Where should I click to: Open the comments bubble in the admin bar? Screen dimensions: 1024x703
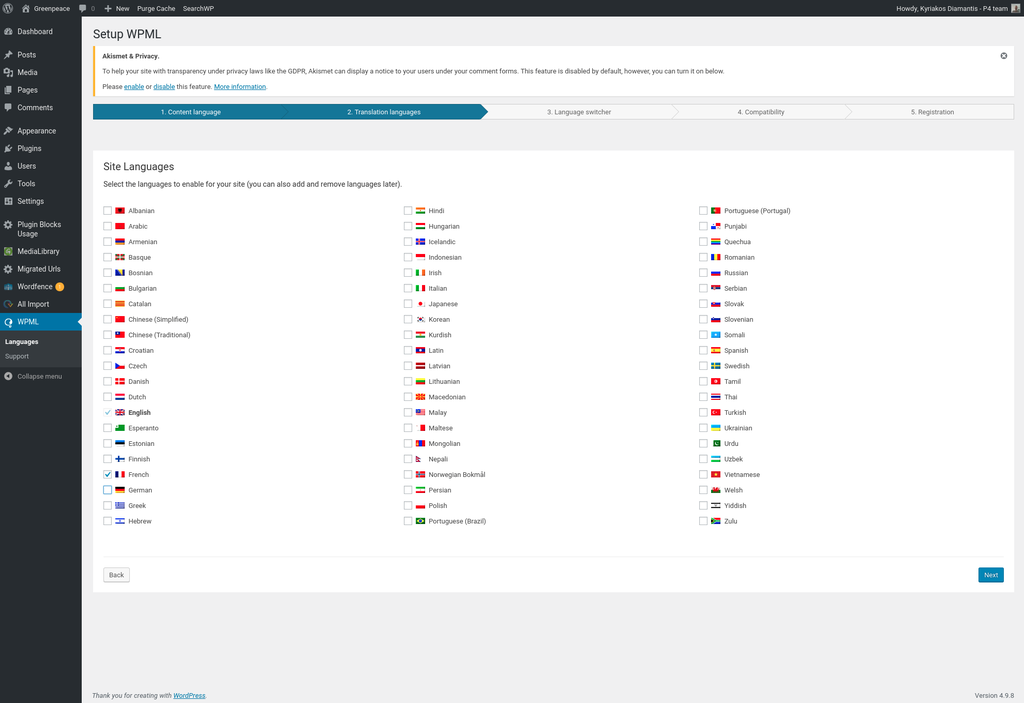point(83,8)
